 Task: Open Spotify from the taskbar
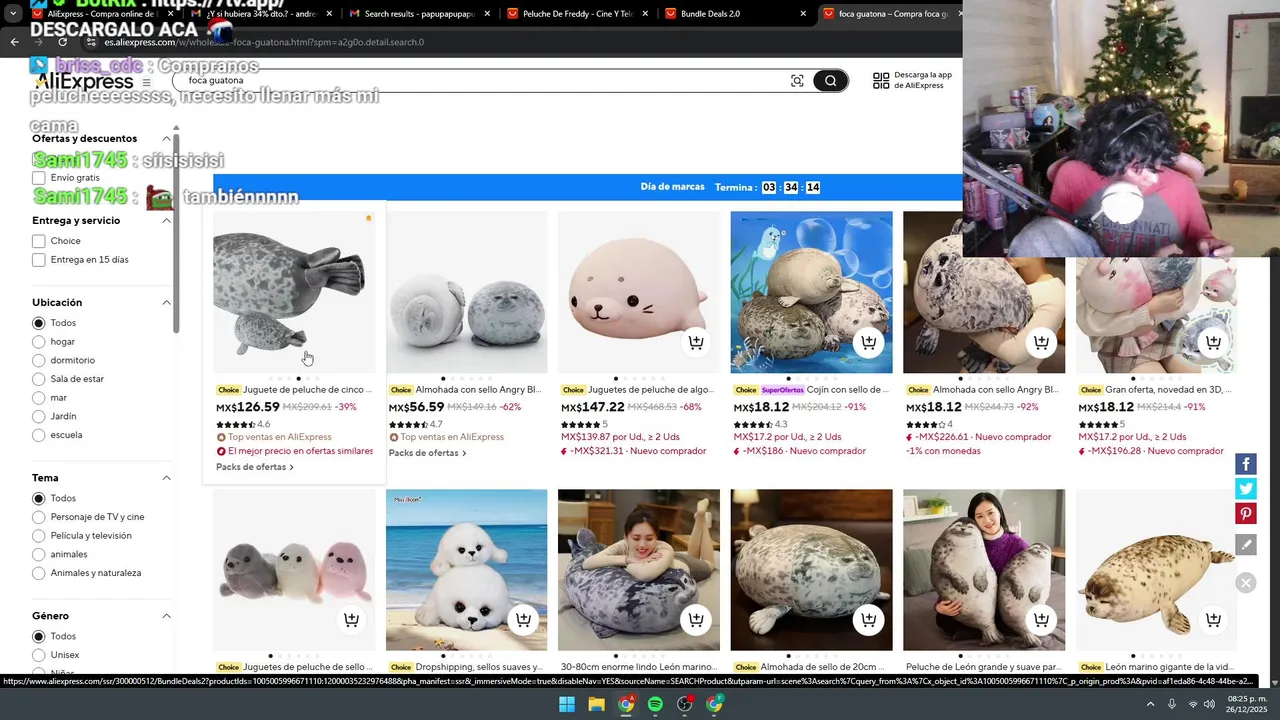click(x=655, y=704)
